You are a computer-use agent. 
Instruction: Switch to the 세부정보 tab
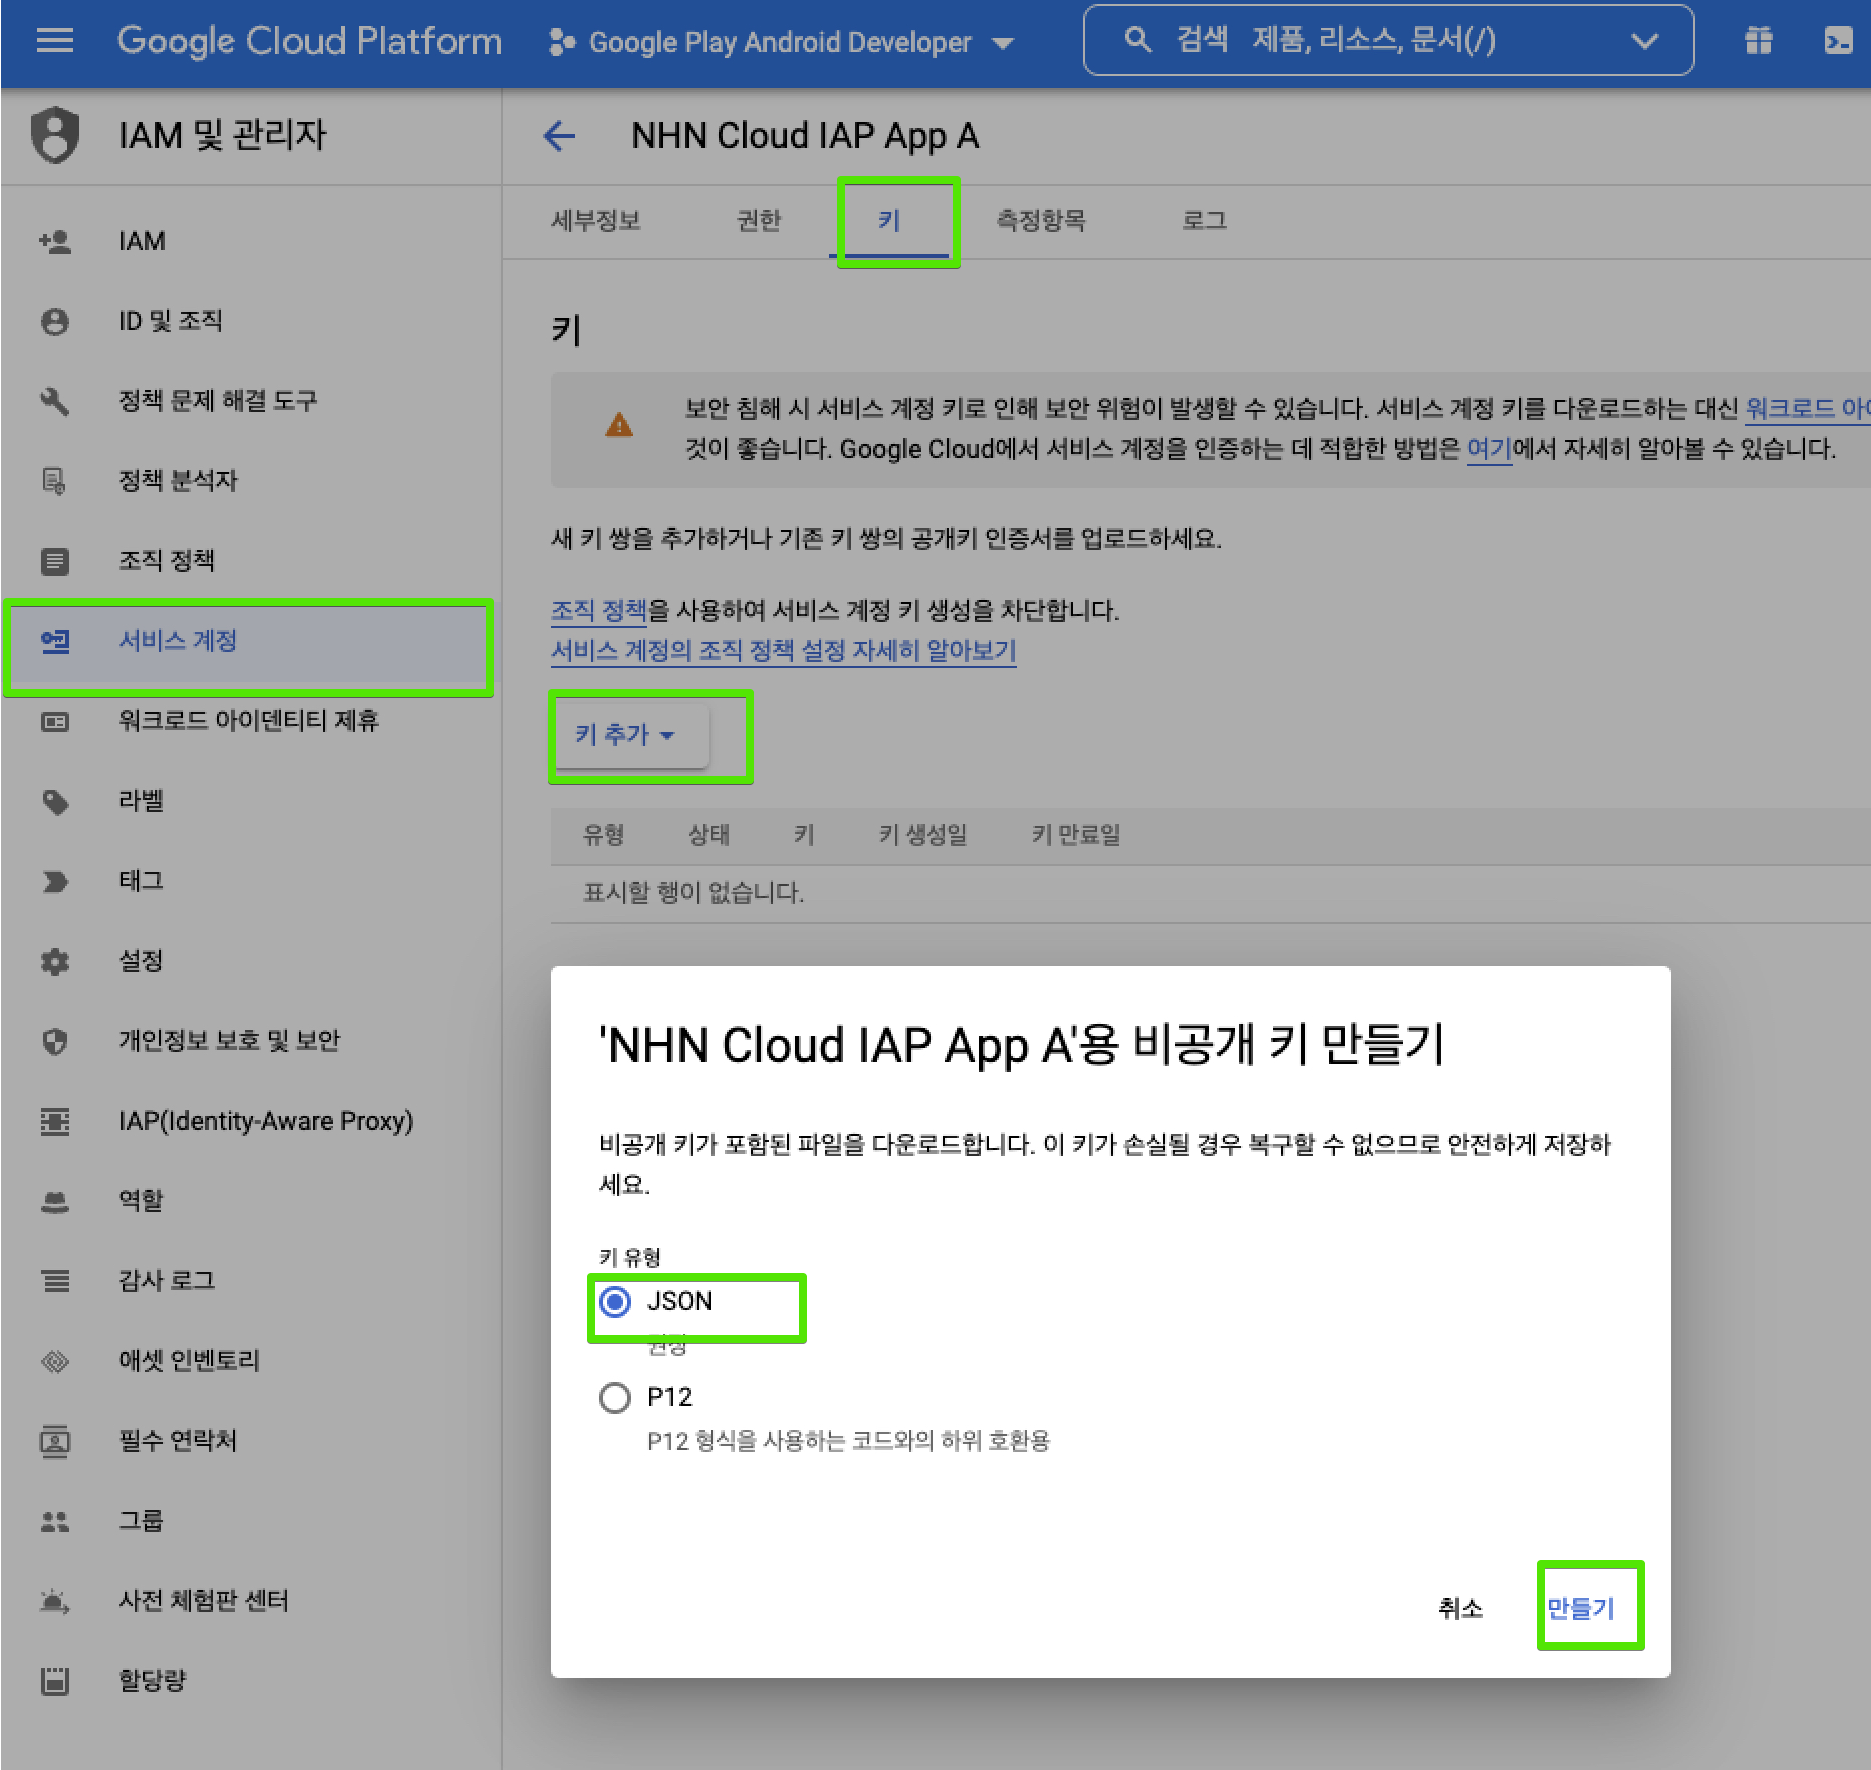tap(596, 220)
